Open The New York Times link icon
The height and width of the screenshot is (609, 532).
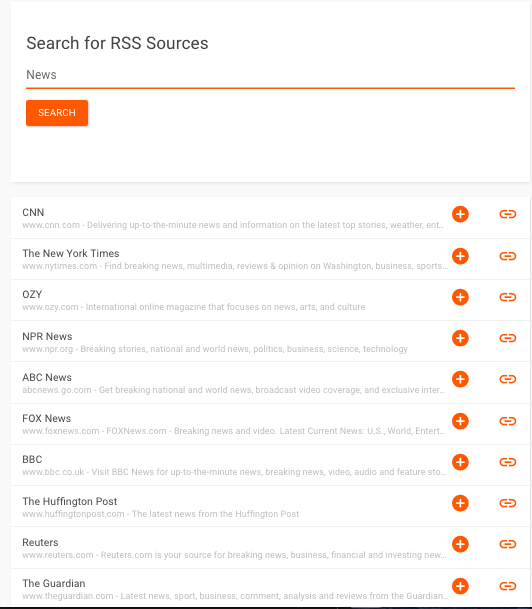[x=508, y=256]
